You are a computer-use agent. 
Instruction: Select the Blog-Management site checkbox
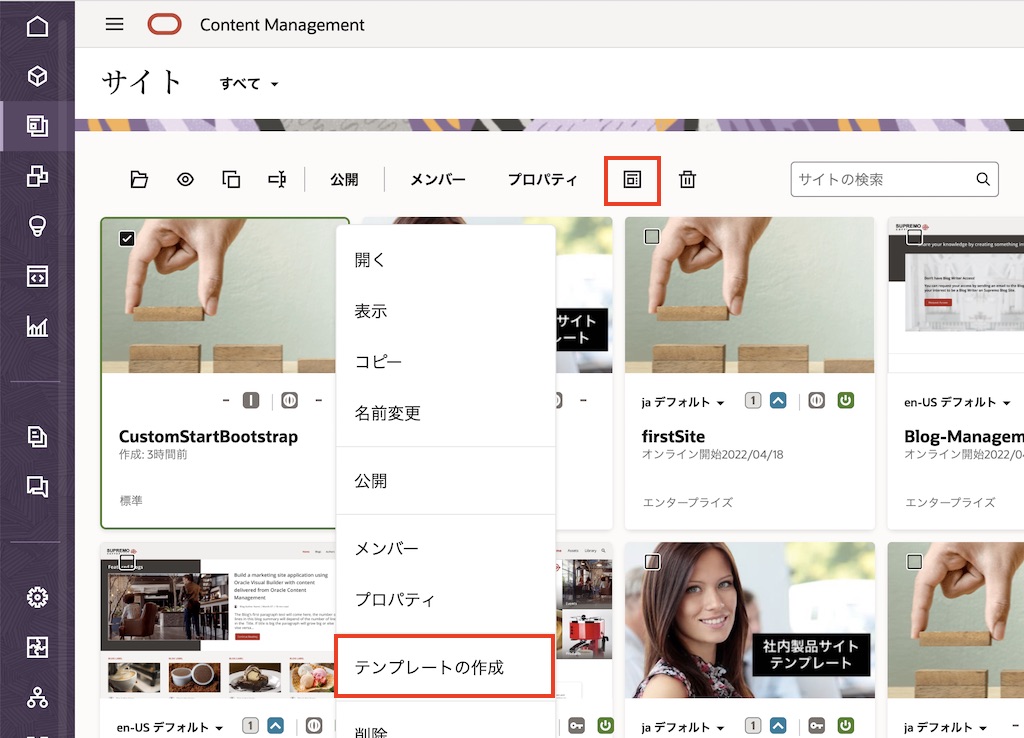click(x=914, y=237)
